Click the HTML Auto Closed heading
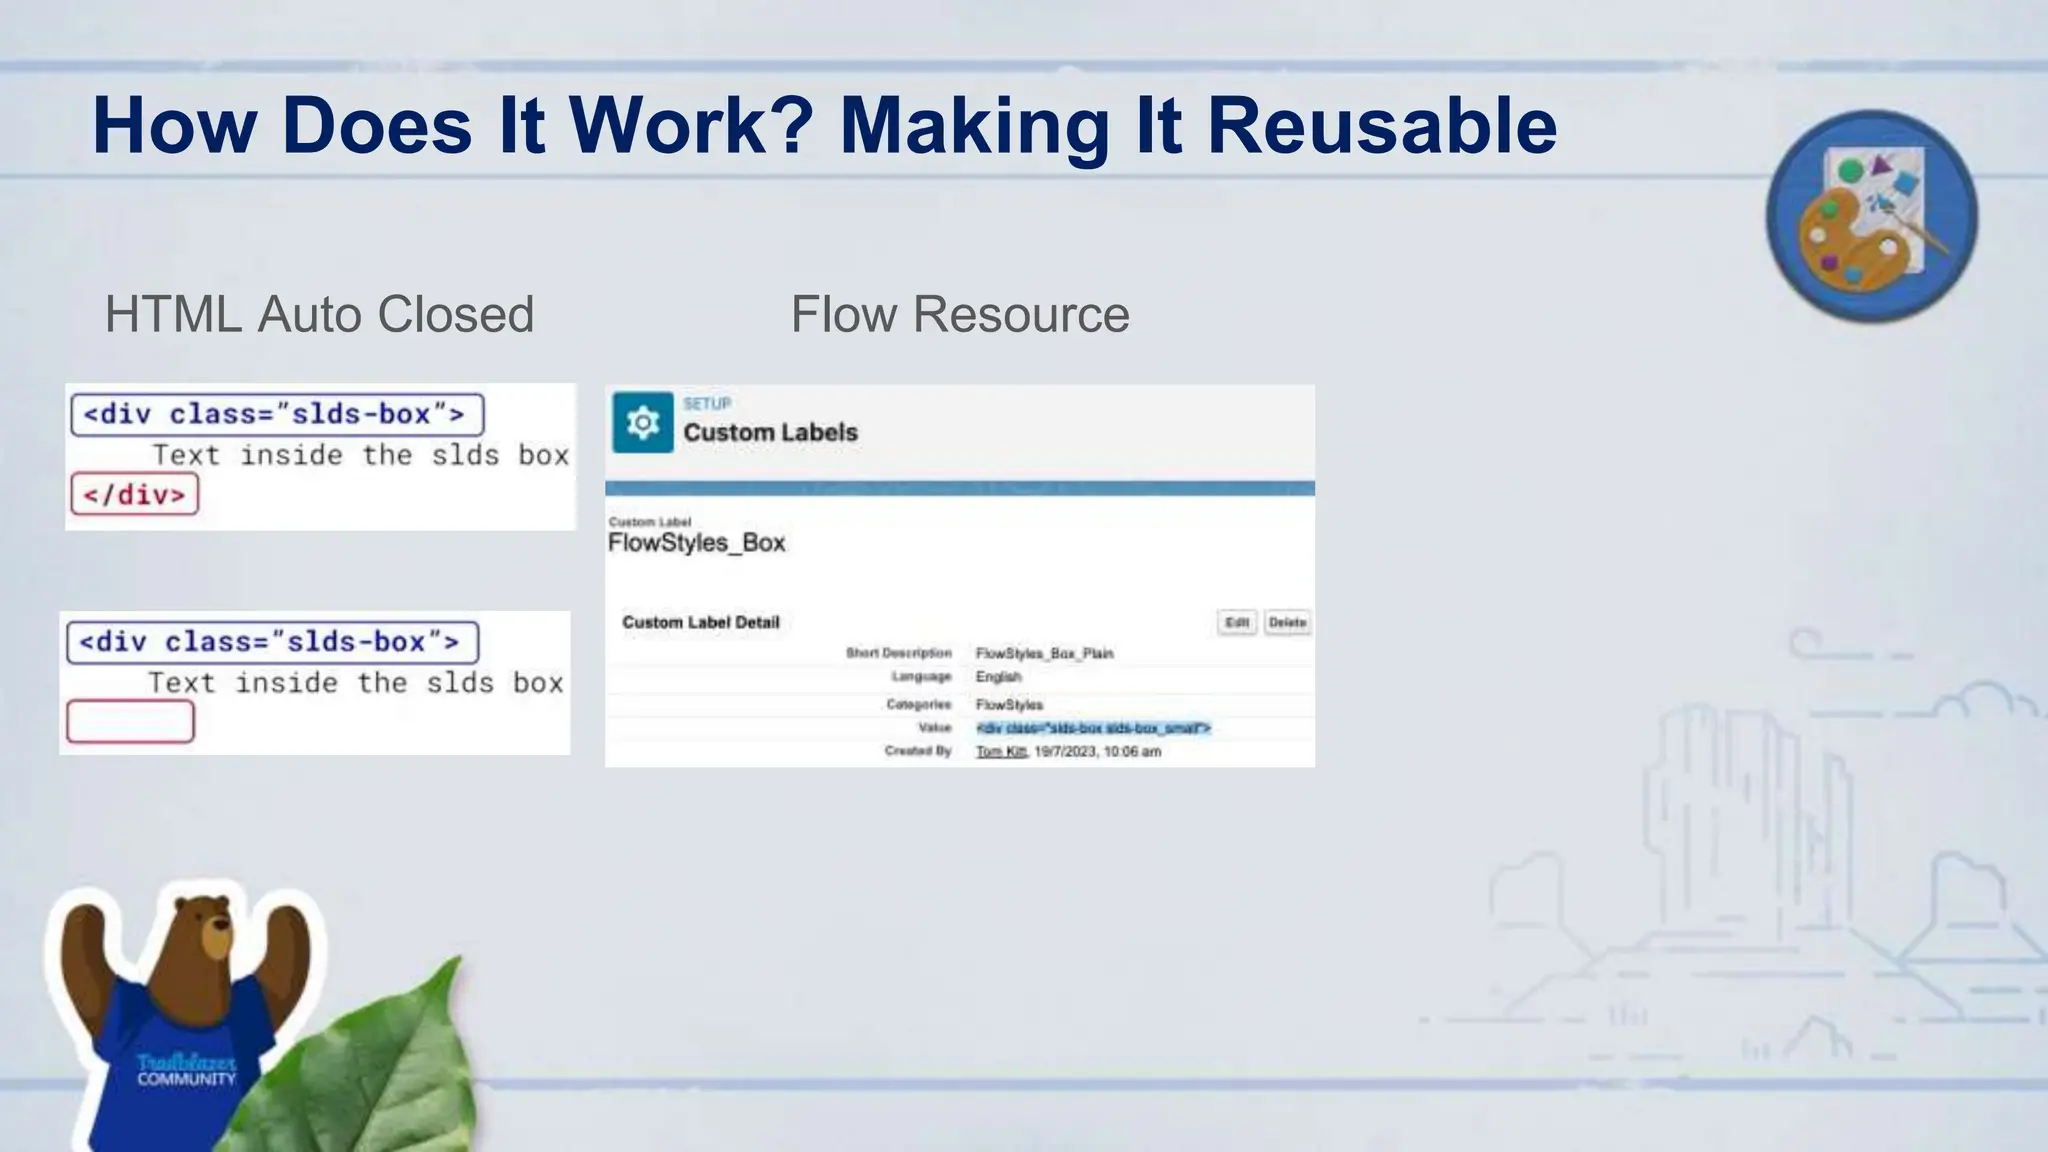2048x1152 pixels. [320, 315]
